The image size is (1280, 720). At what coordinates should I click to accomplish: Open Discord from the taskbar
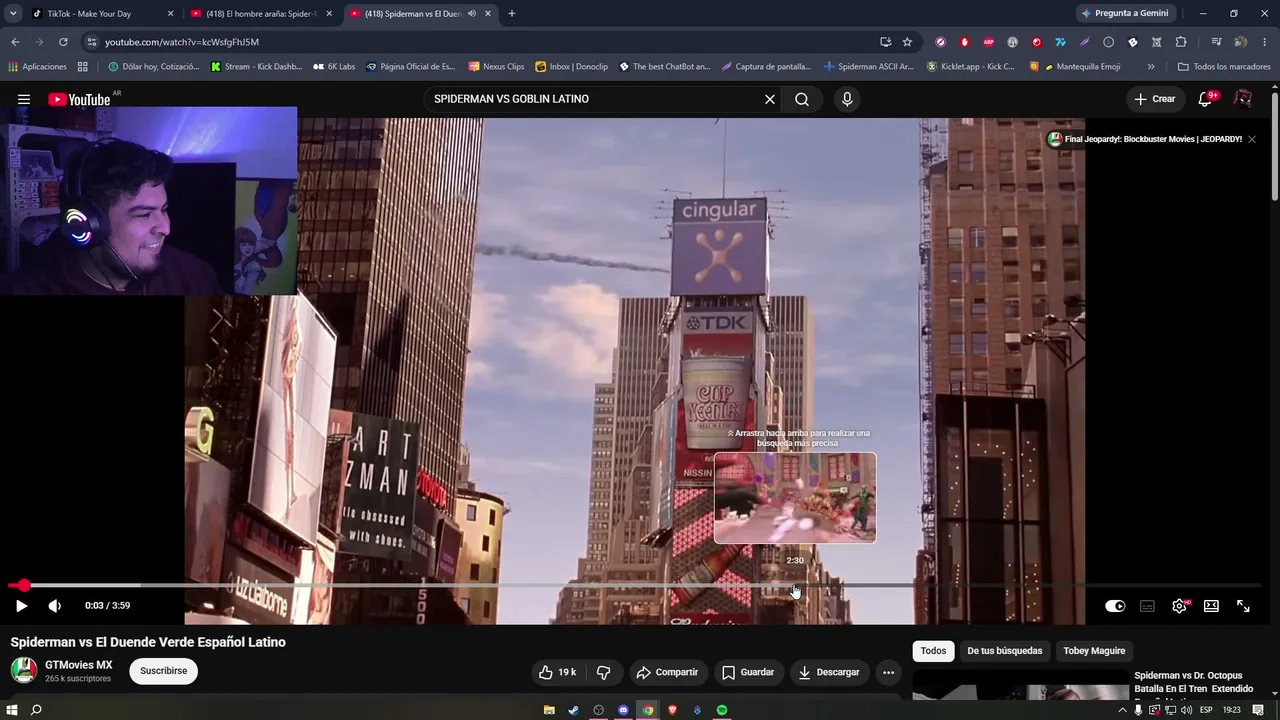[623, 710]
